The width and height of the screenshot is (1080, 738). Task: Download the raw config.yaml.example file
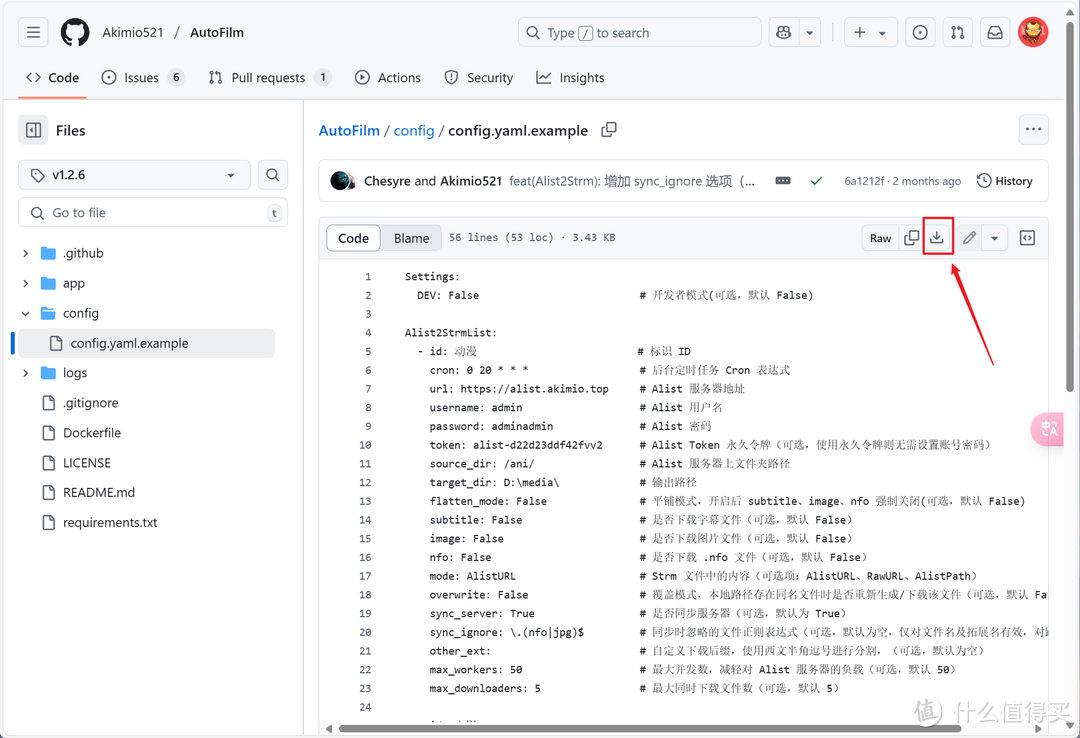(937, 238)
